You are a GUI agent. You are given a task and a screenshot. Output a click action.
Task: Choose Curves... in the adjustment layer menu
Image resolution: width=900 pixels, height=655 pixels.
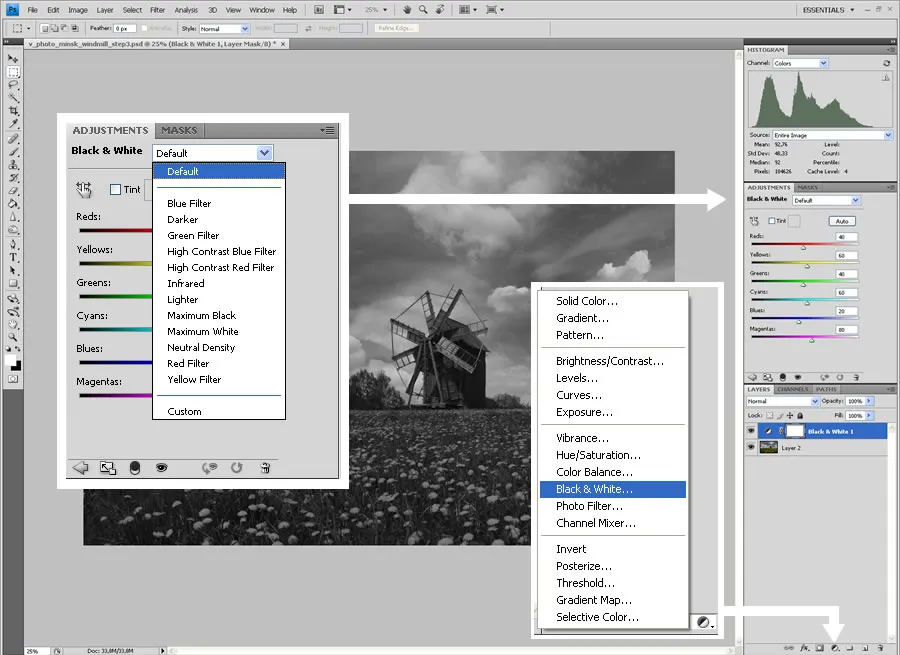[x=579, y=395]
